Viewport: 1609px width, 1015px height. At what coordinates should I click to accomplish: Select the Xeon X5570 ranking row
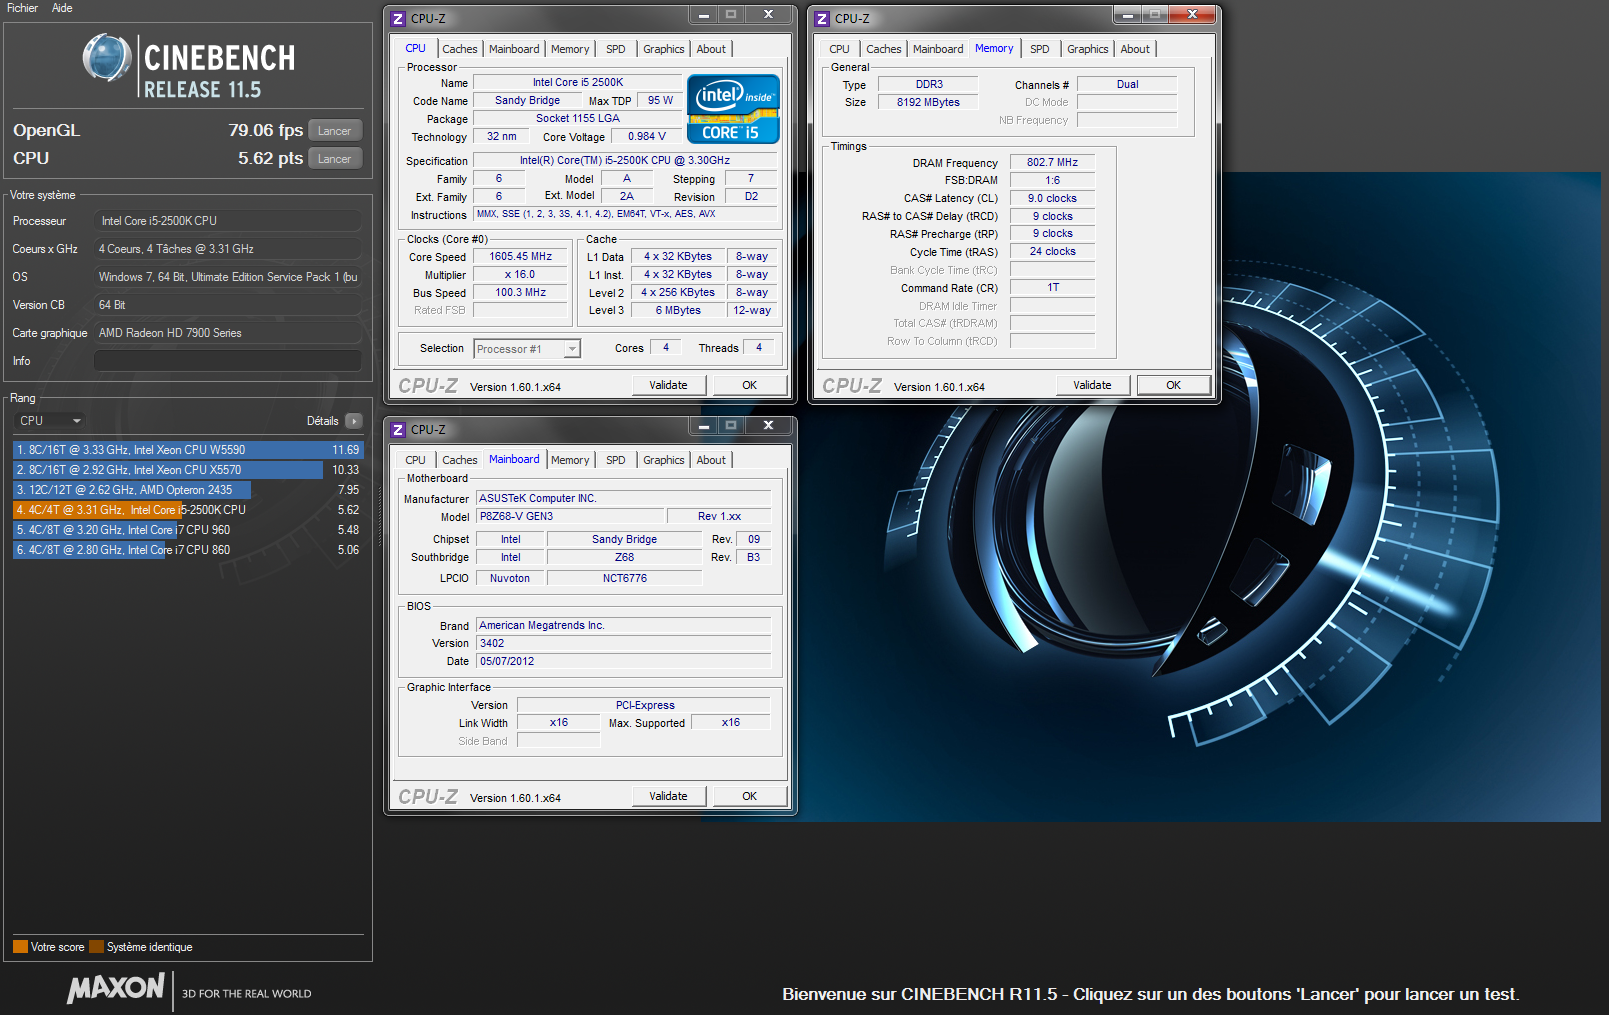pyautogui.click(x=188, y=470)
